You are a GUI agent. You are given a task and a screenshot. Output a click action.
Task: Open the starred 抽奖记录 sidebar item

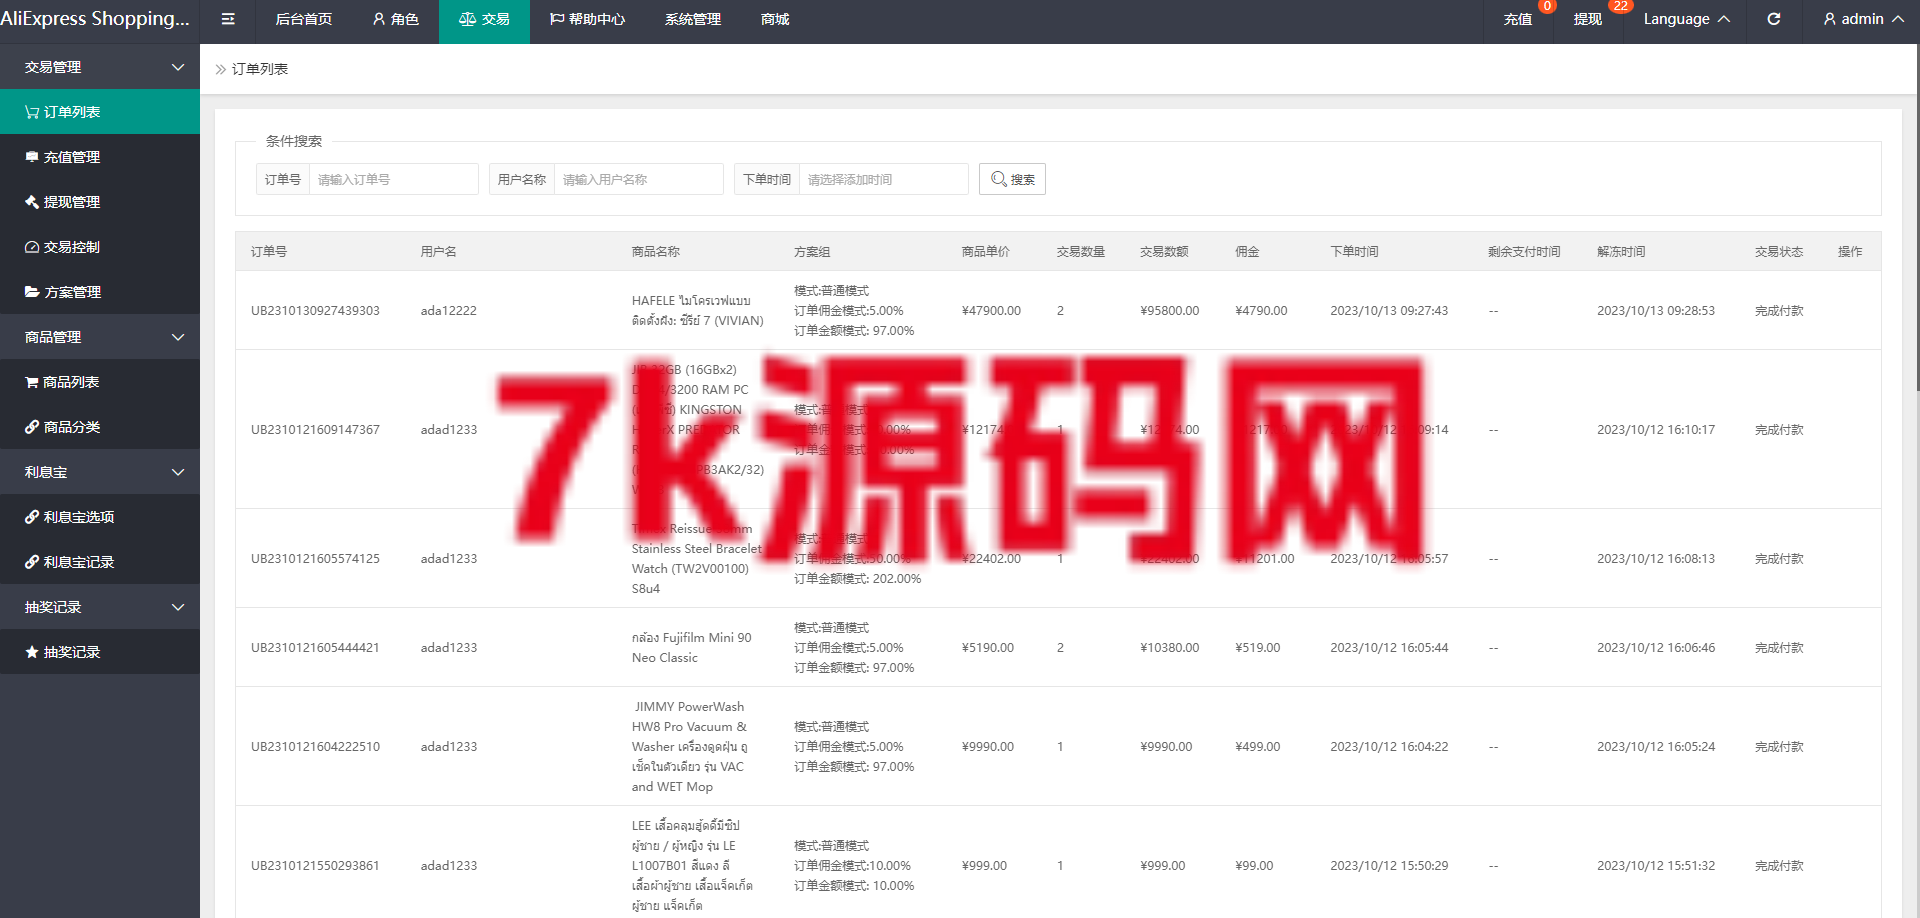100,652
